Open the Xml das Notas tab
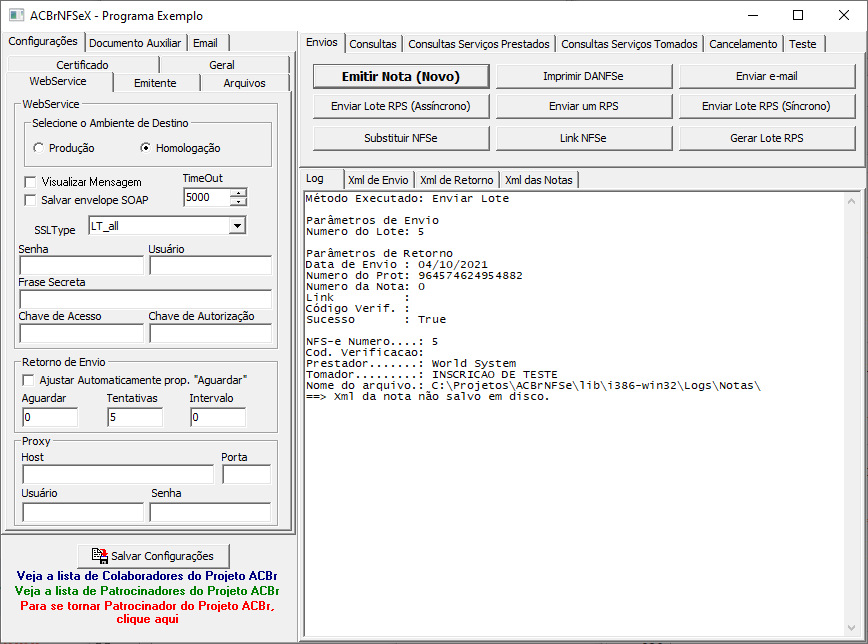Image resolution: width=868 pixels, height=644 pixels. pyautogui.click(x=539, y=180)
